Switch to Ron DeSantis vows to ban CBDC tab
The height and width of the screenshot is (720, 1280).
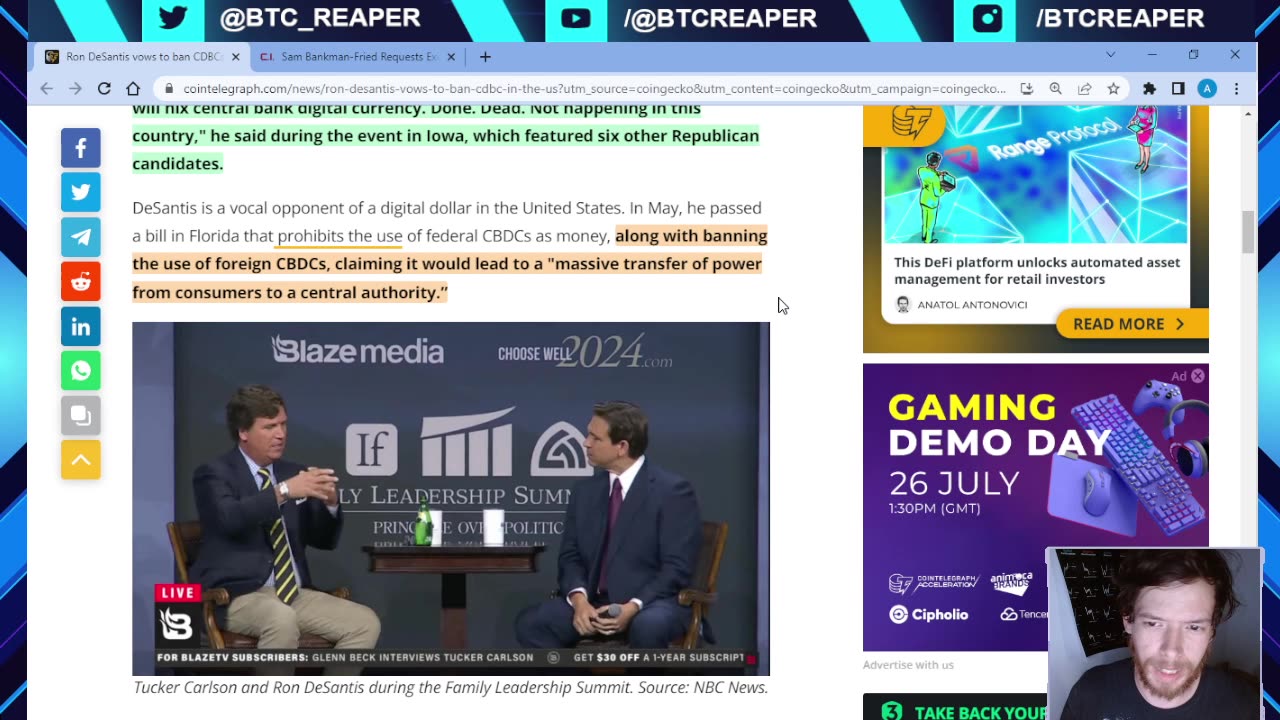click(143, 57)
